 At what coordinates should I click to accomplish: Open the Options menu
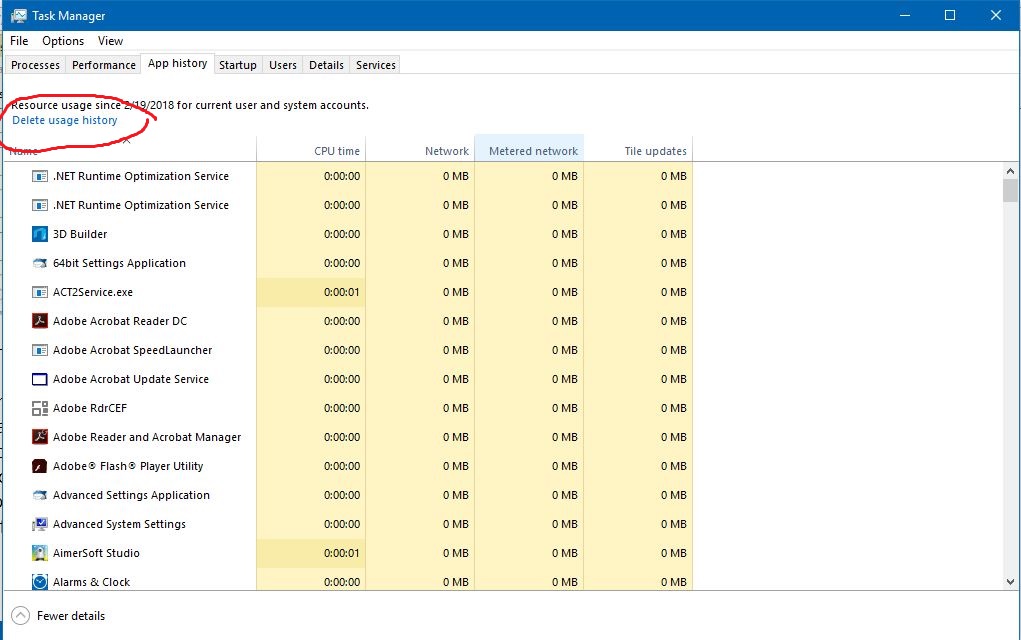pyautogui.click(x=63, y=41)
